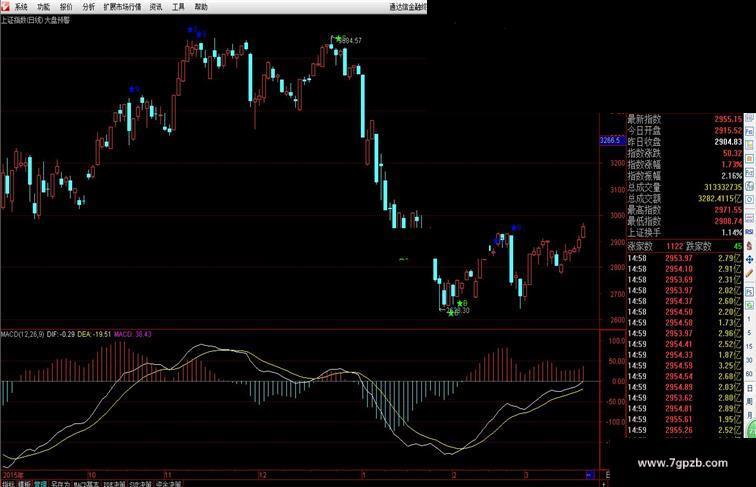Click the 3384.57 high price label
756x487 pixels.
pos(351,41)
